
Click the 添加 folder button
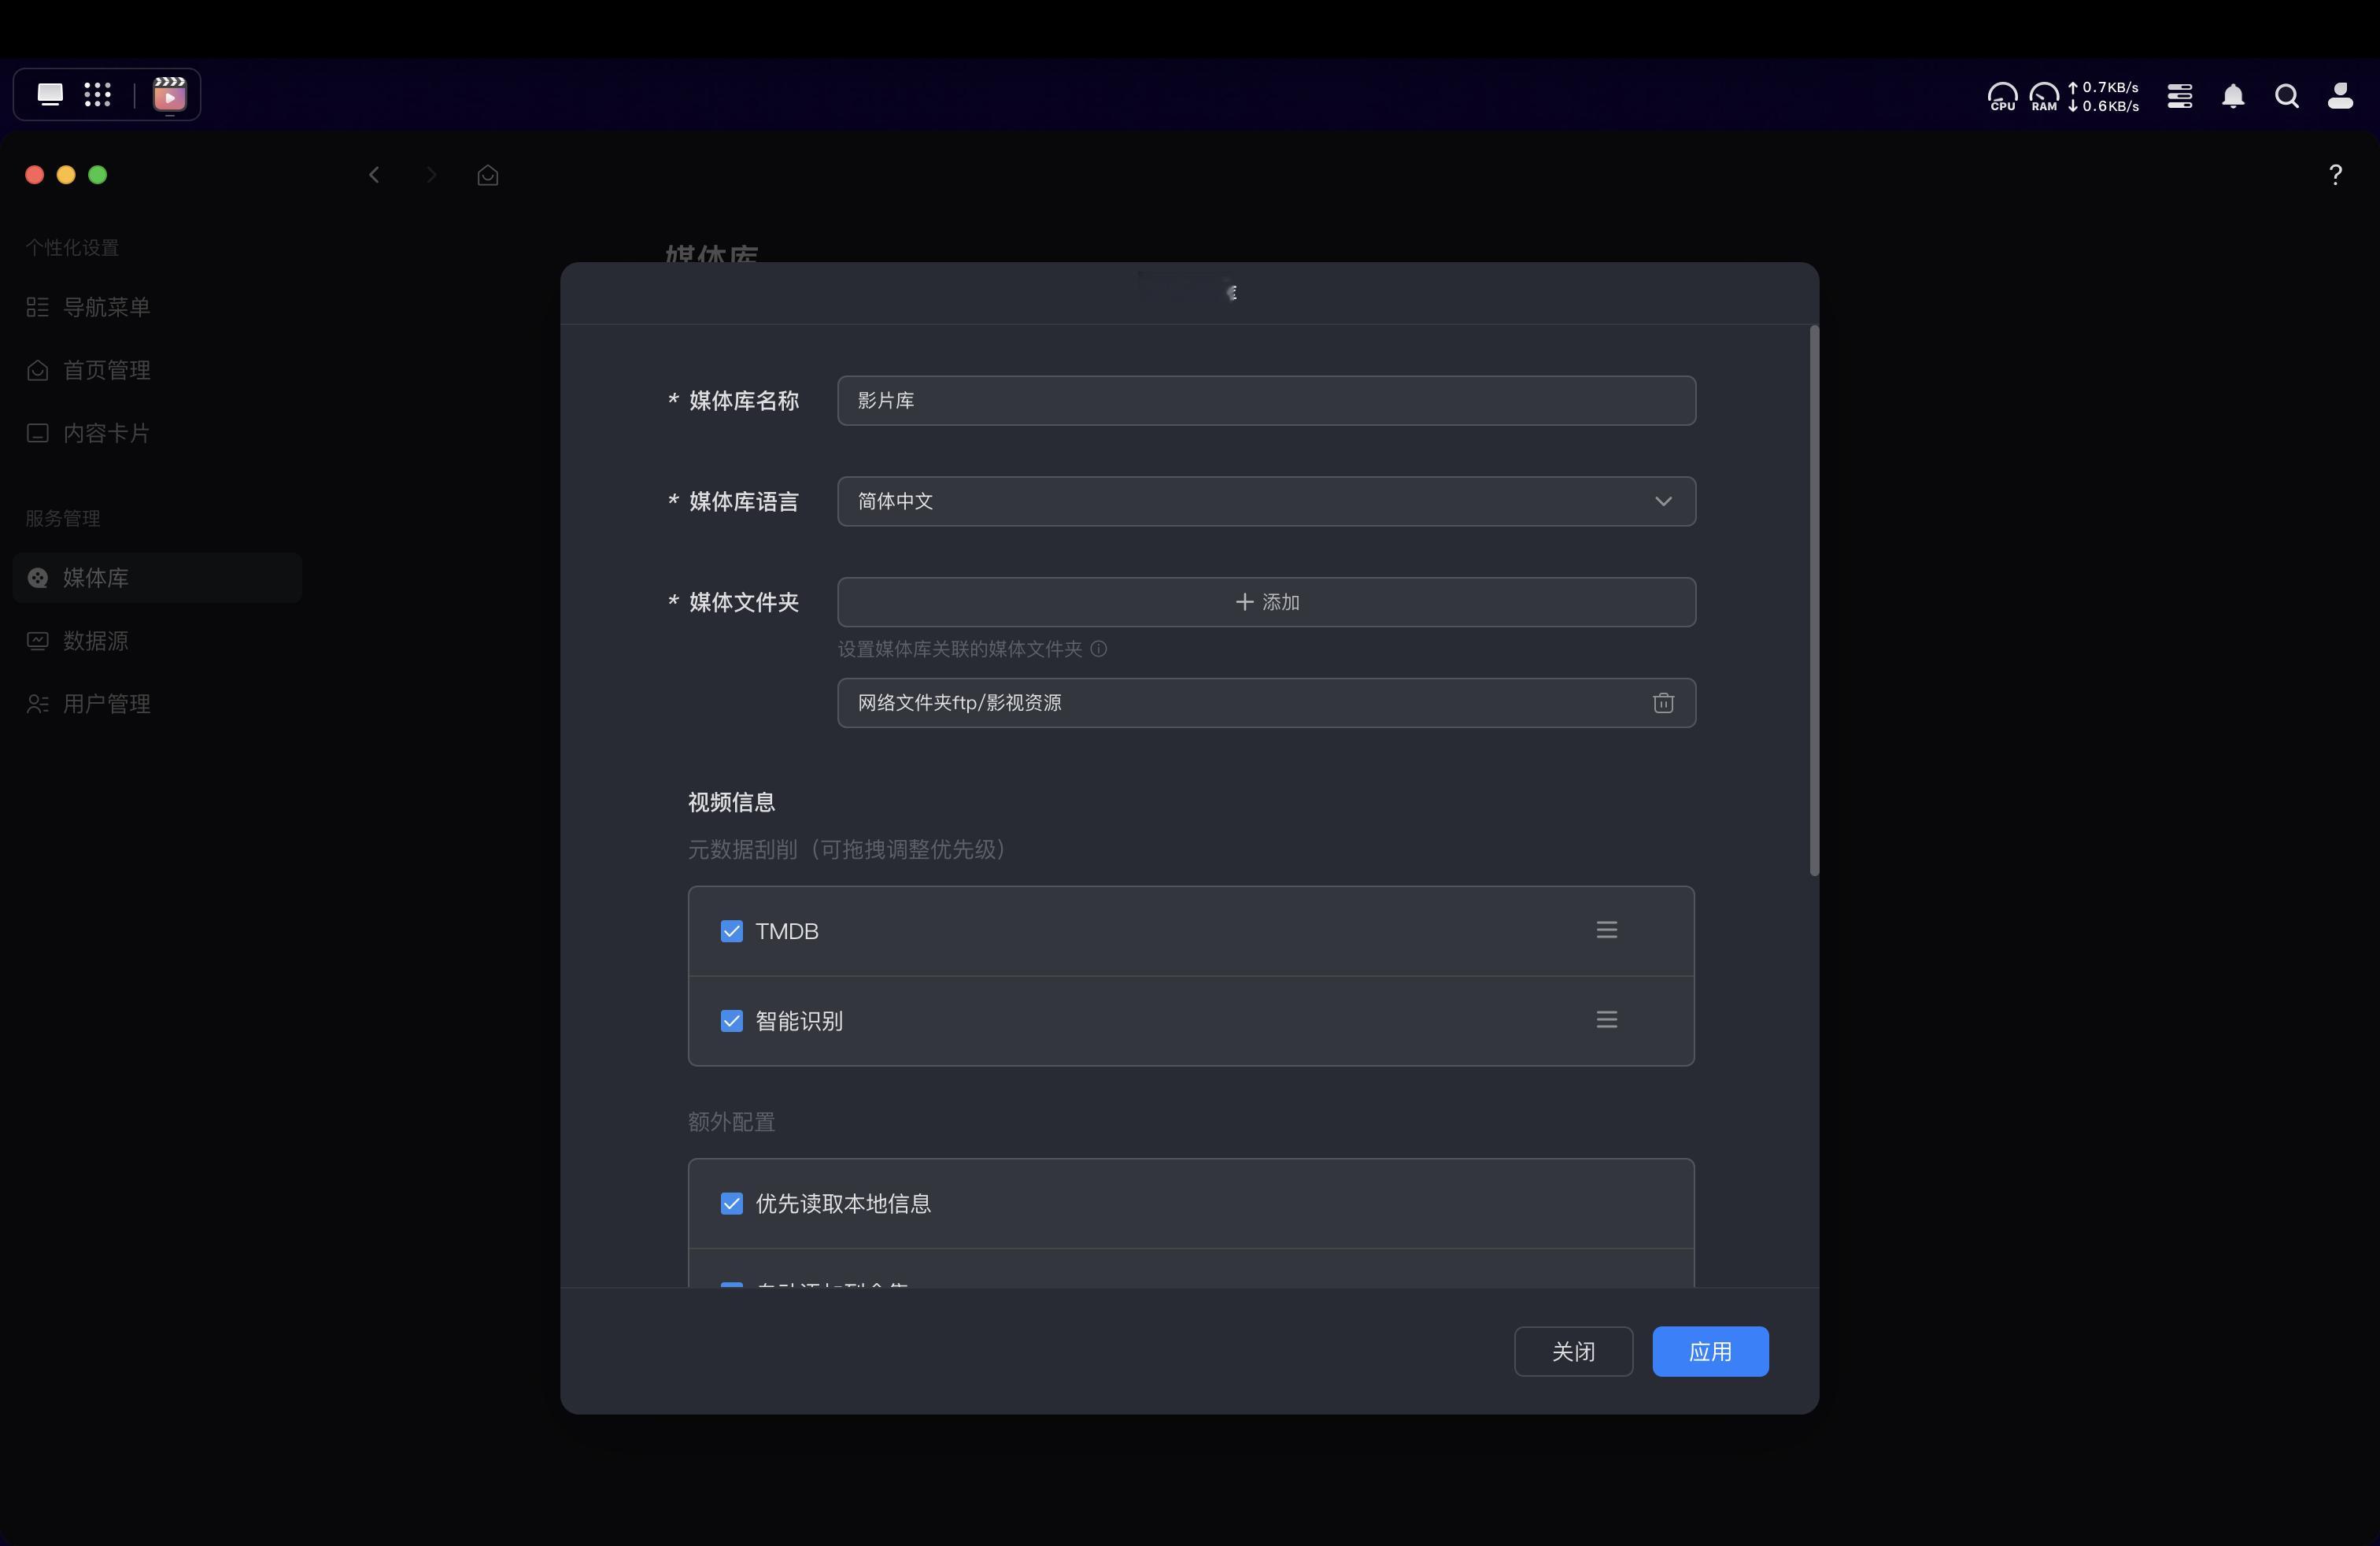tap(1266, 602)
